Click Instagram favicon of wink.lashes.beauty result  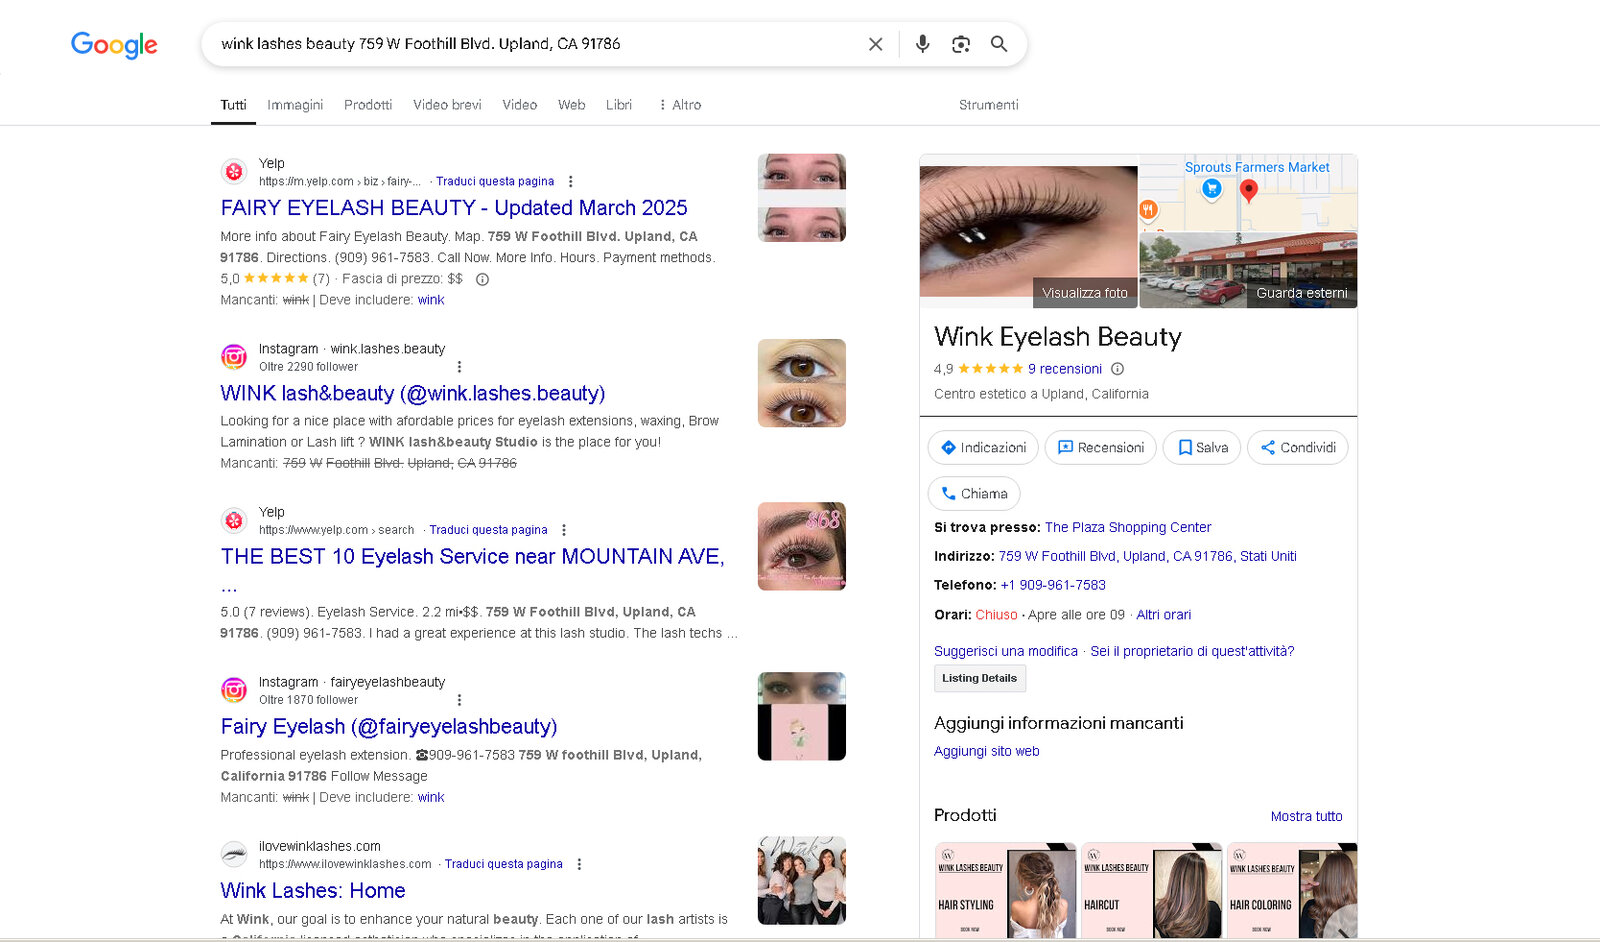tap(234, 357)
